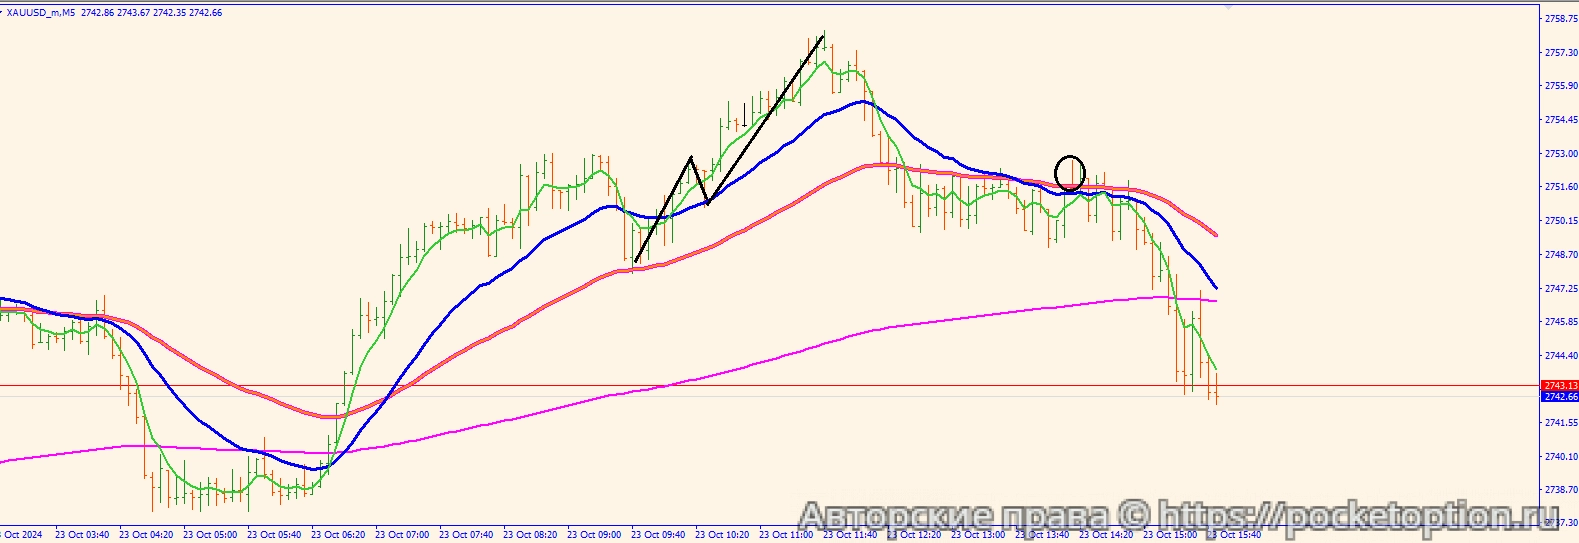Click the 2758.70 label on price scale
Screen dimensions: 1579x543
click(1560, 19)
